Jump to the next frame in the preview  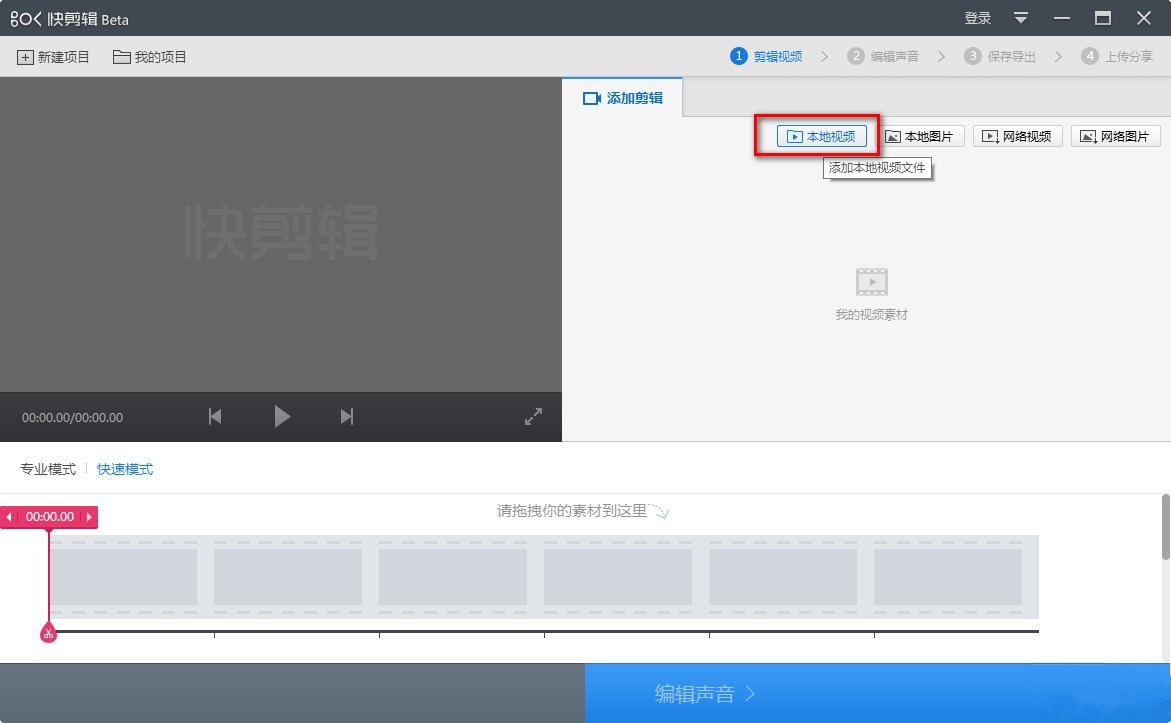[345, 417]
